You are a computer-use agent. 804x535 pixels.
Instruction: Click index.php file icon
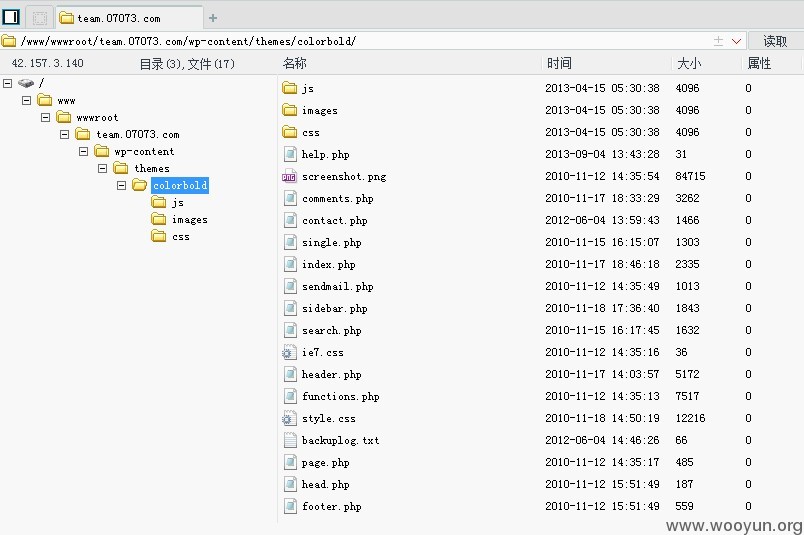pos(290,264)
